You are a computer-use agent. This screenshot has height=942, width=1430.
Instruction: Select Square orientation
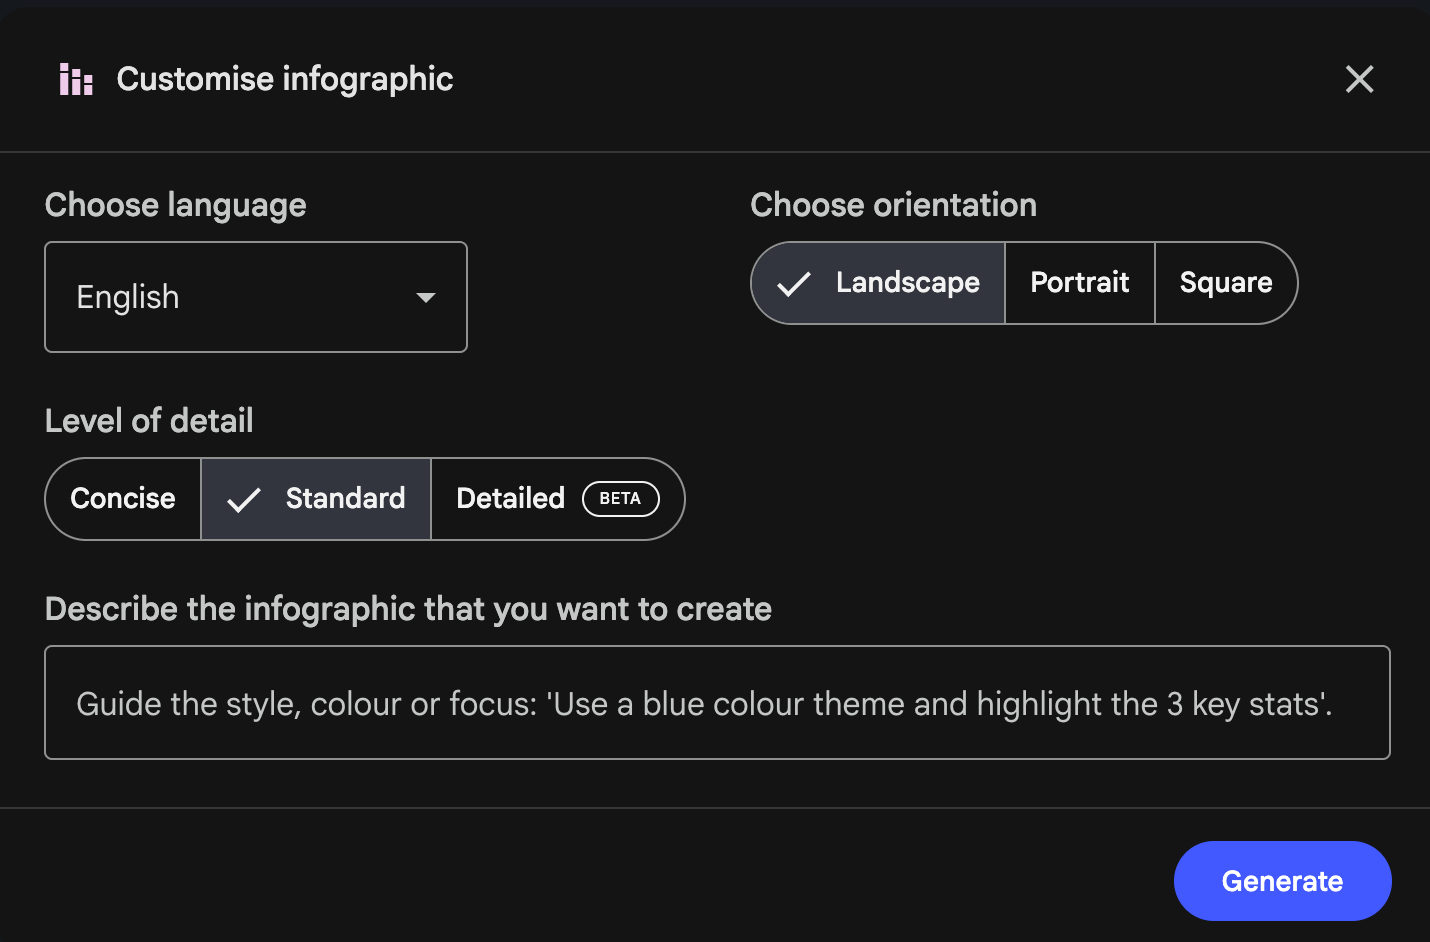point(1226,283)
